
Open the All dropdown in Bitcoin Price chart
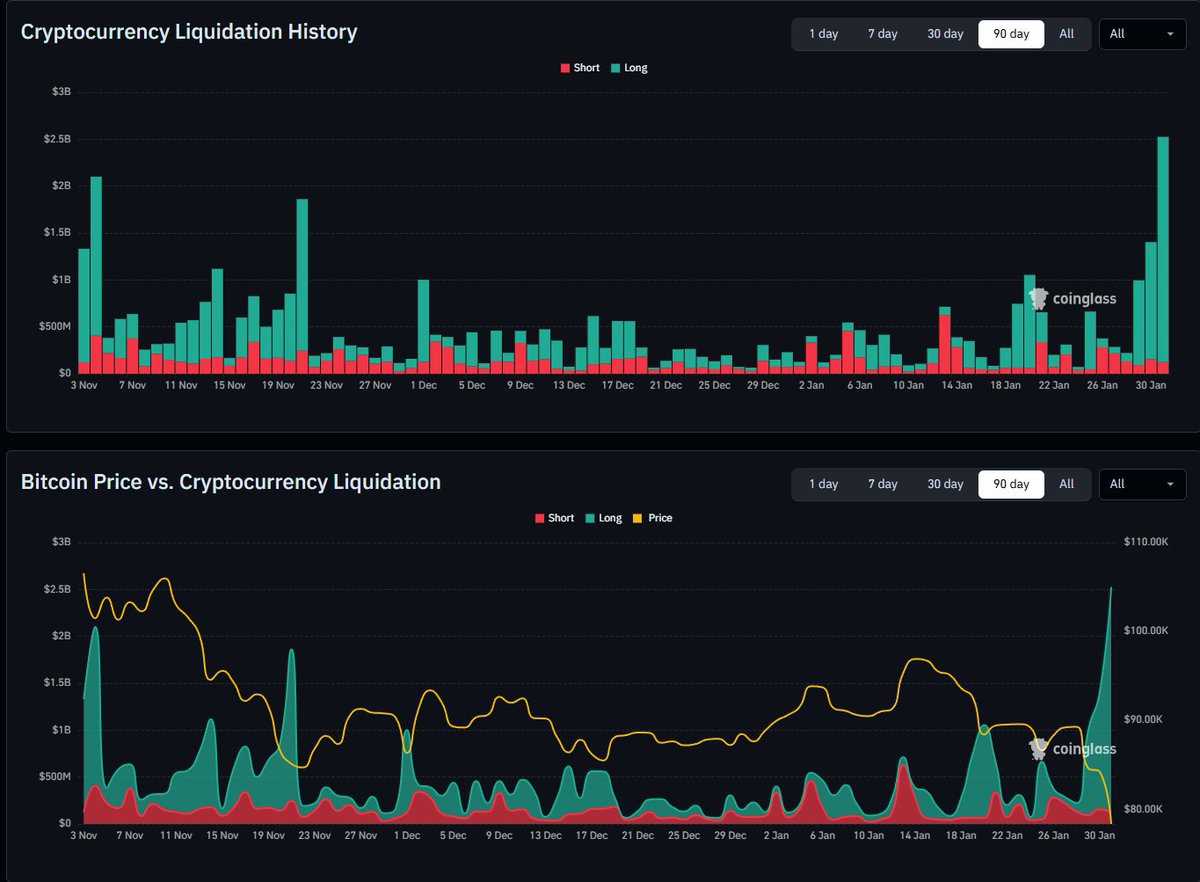pos(1142,484)
